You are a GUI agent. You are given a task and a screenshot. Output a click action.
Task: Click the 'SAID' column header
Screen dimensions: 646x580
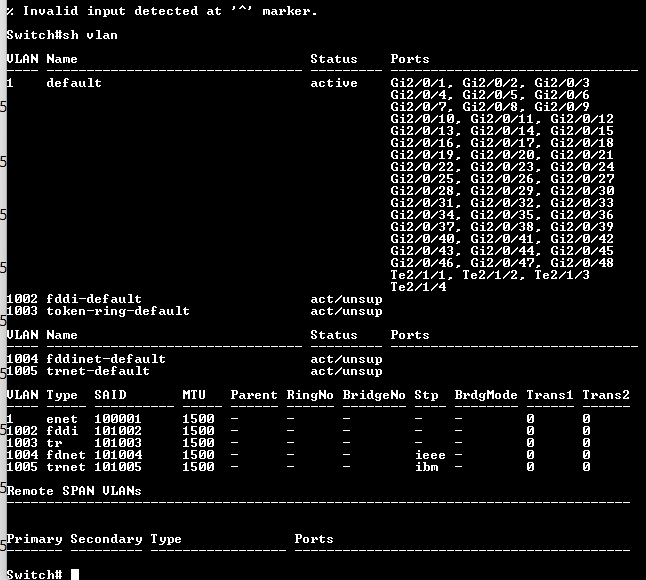coord(110,395)
